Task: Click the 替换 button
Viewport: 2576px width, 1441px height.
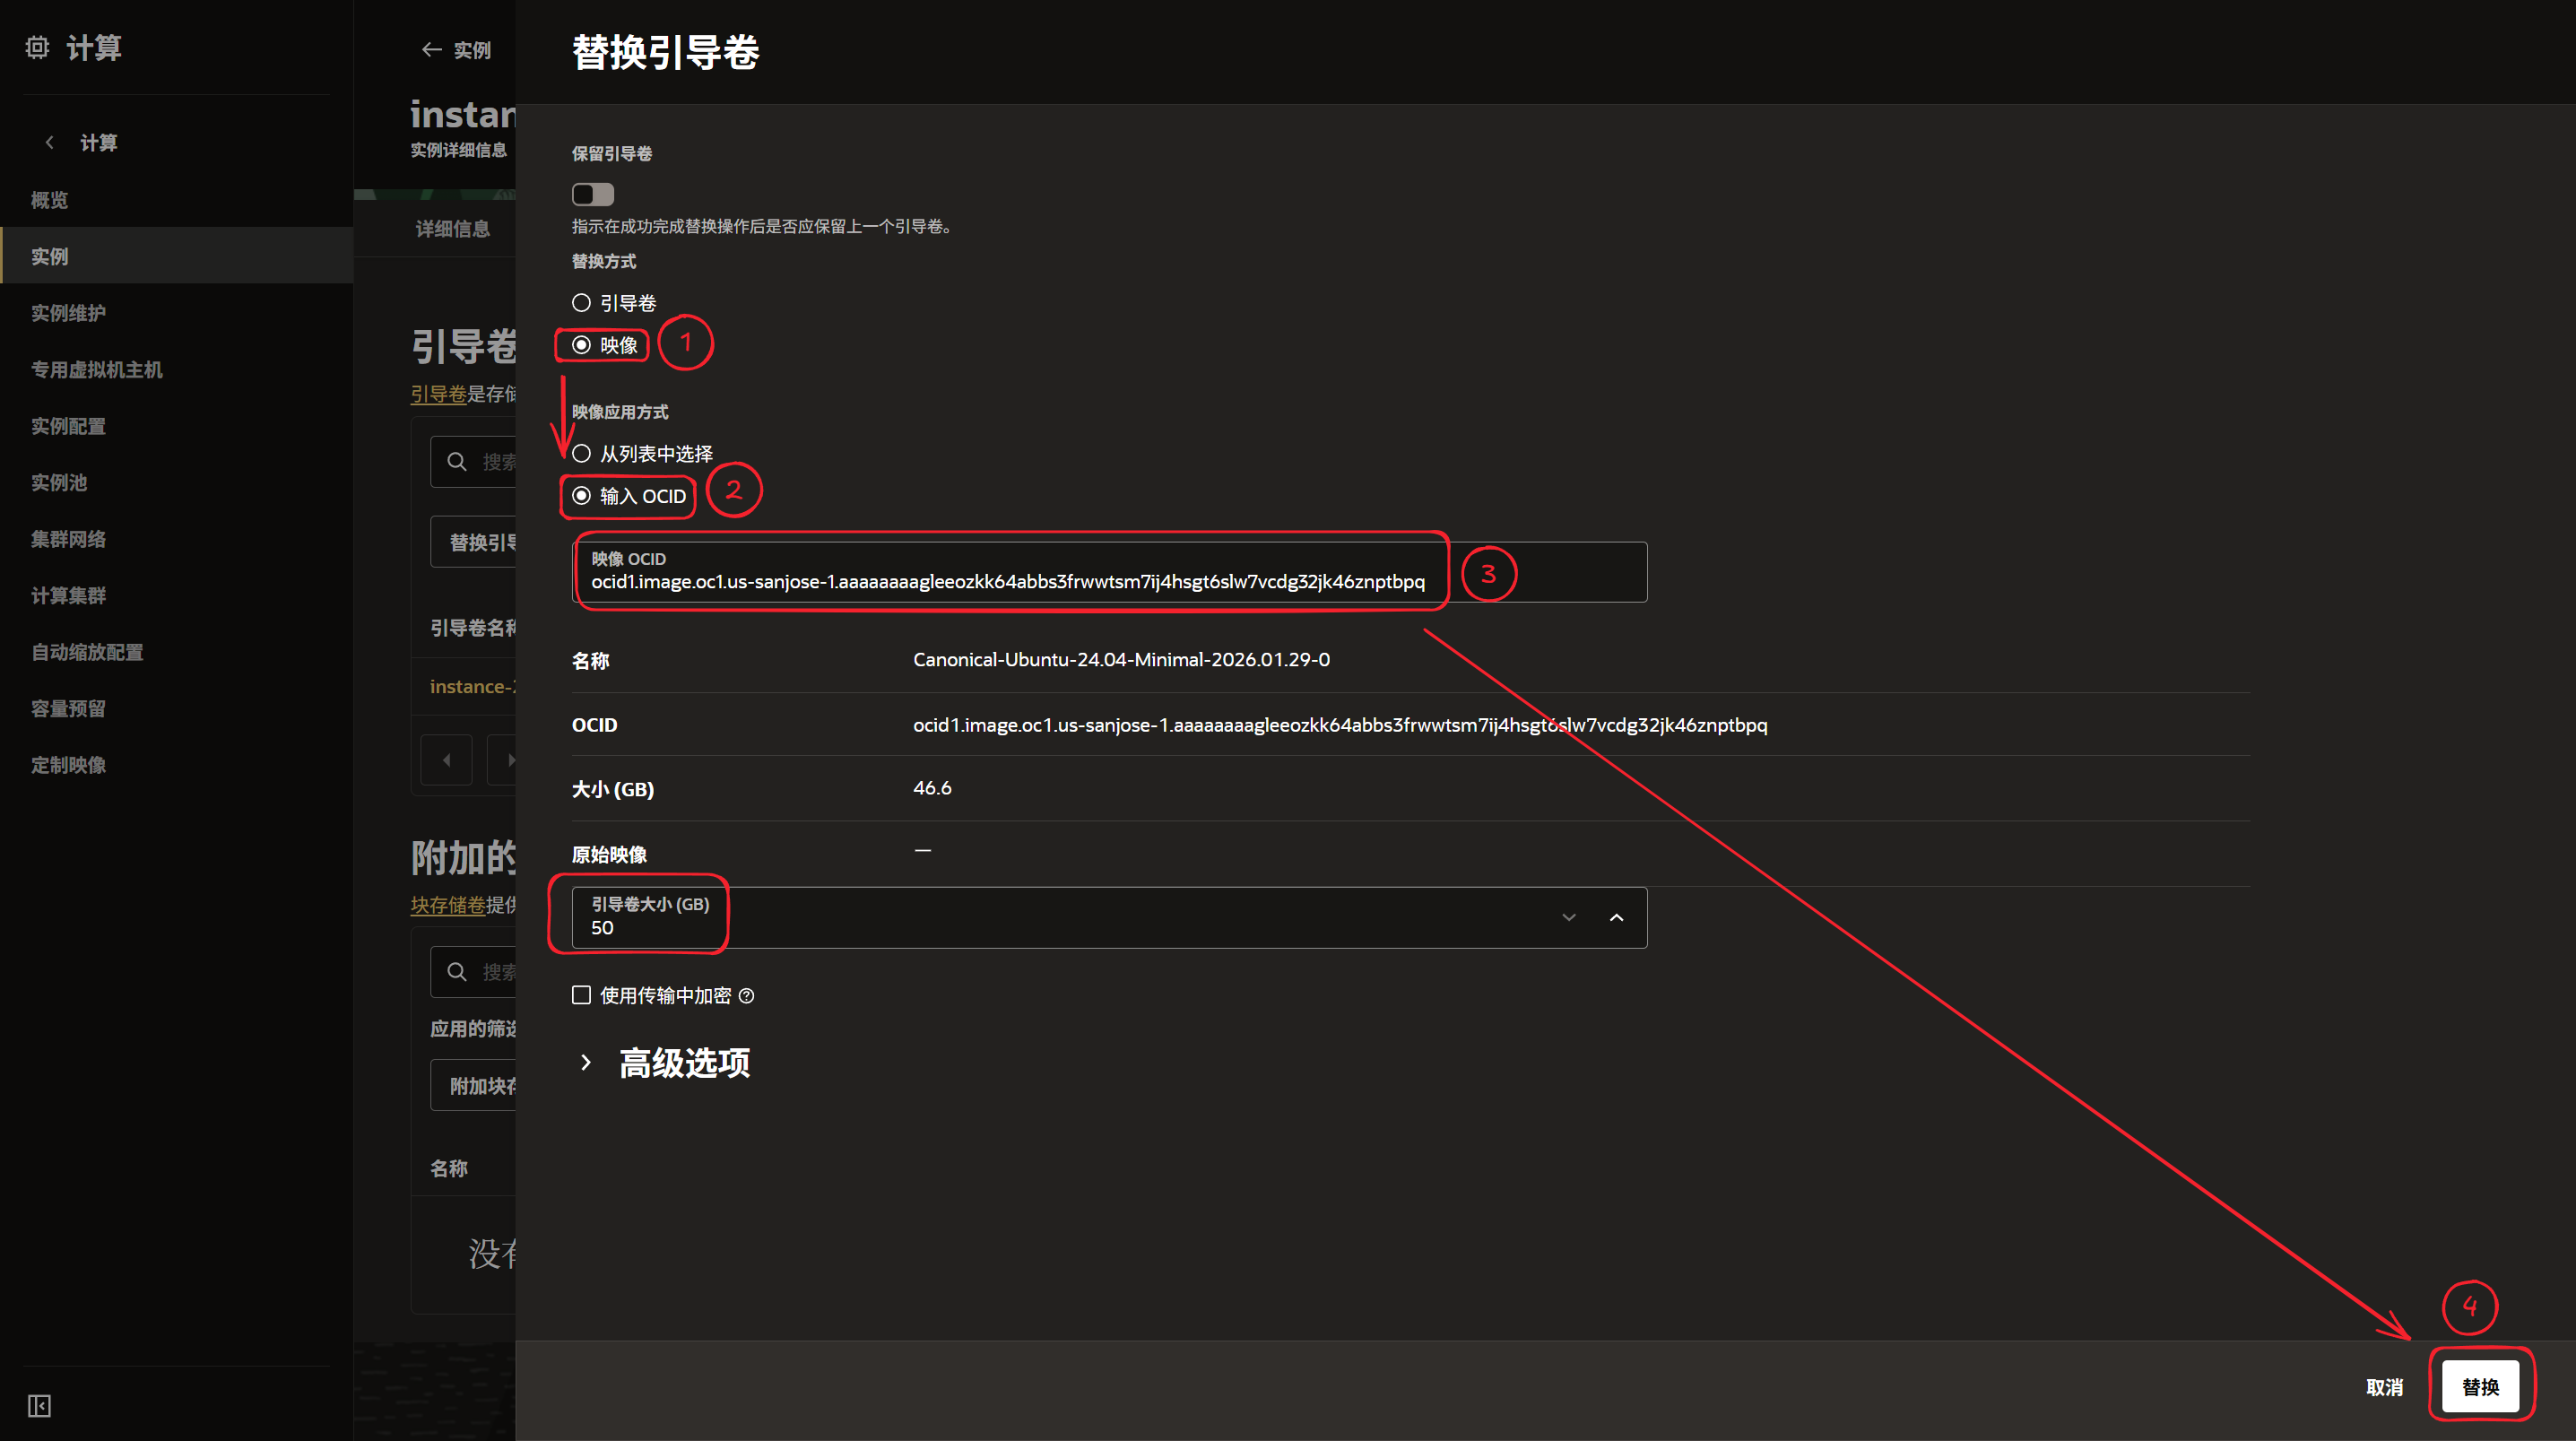Action: tap(2480, 1387)
